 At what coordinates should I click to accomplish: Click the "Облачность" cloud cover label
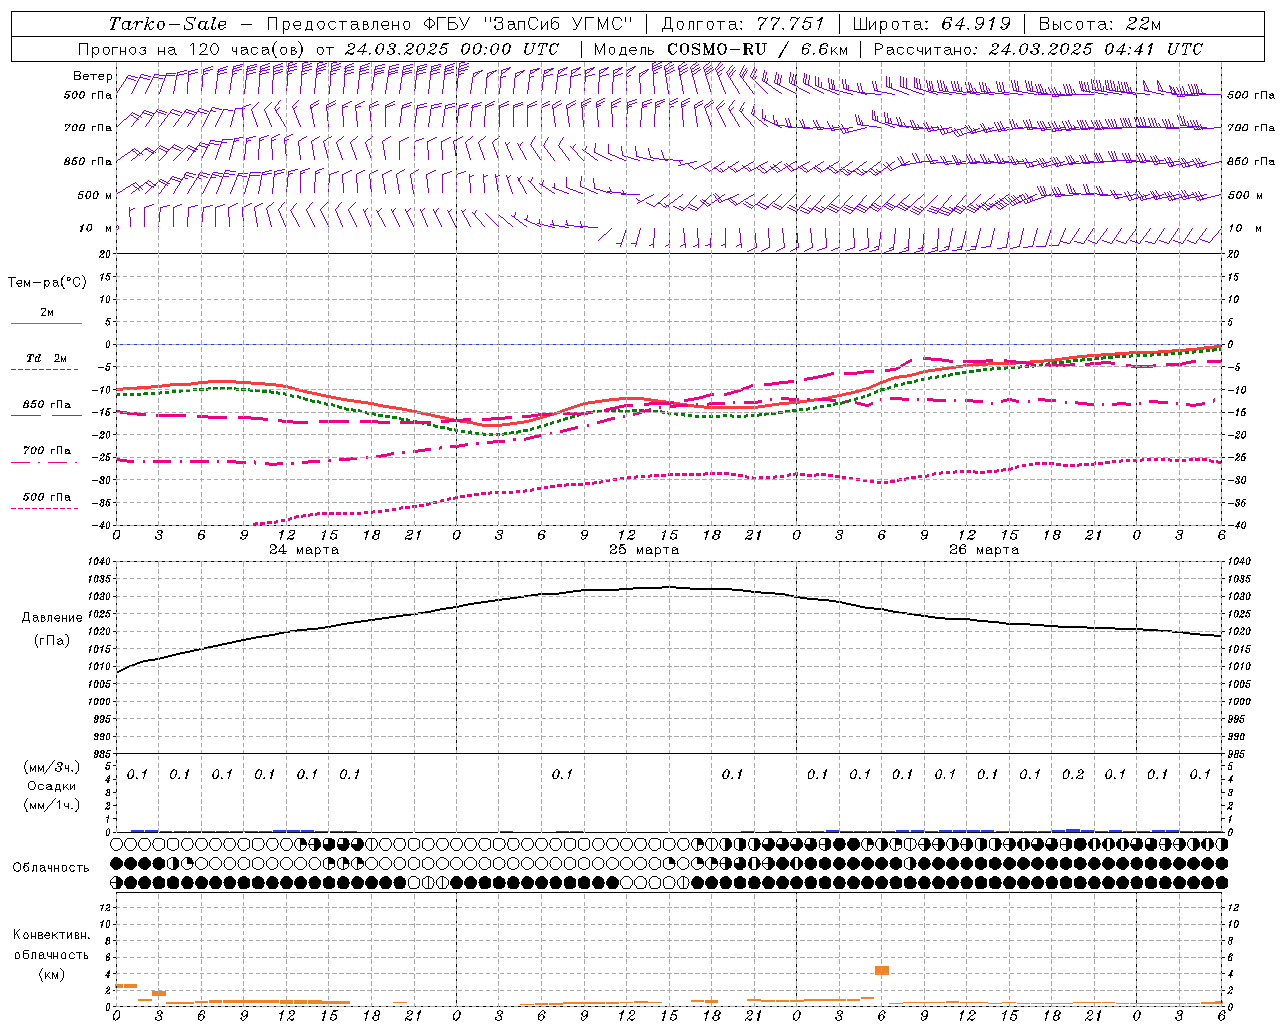click(51, 868)
